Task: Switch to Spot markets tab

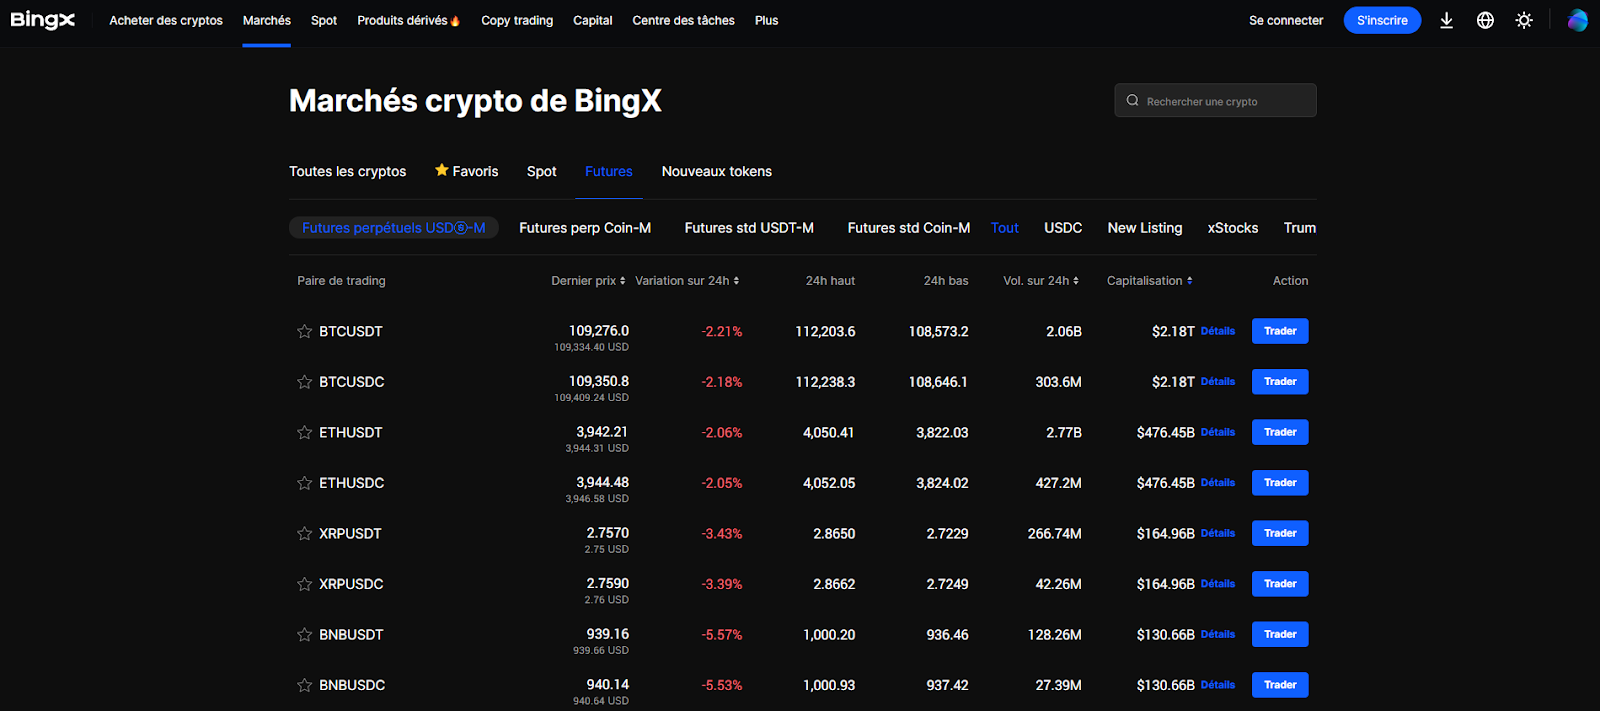Action: tap(542, 171)
